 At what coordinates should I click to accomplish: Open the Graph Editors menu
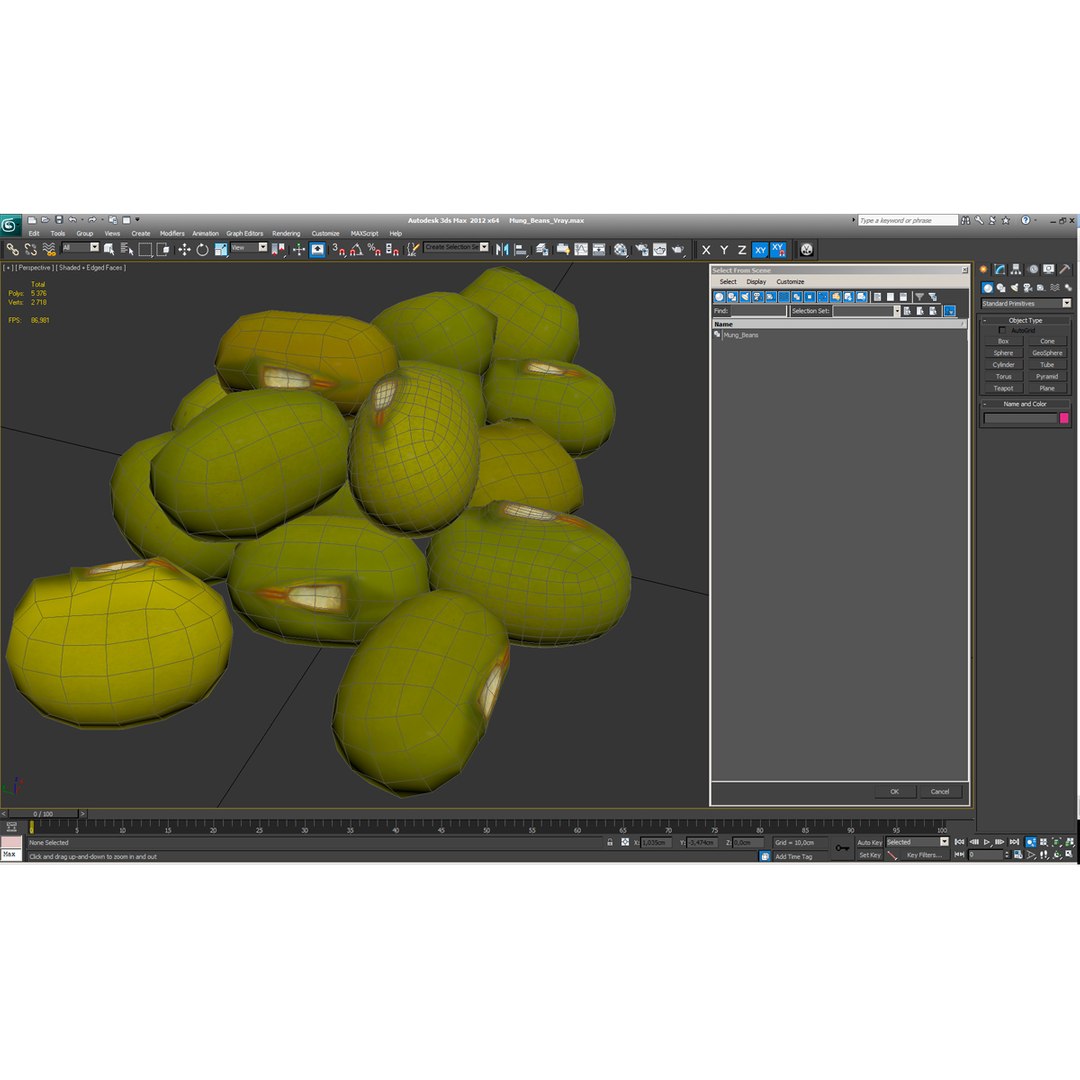point(245,233)
